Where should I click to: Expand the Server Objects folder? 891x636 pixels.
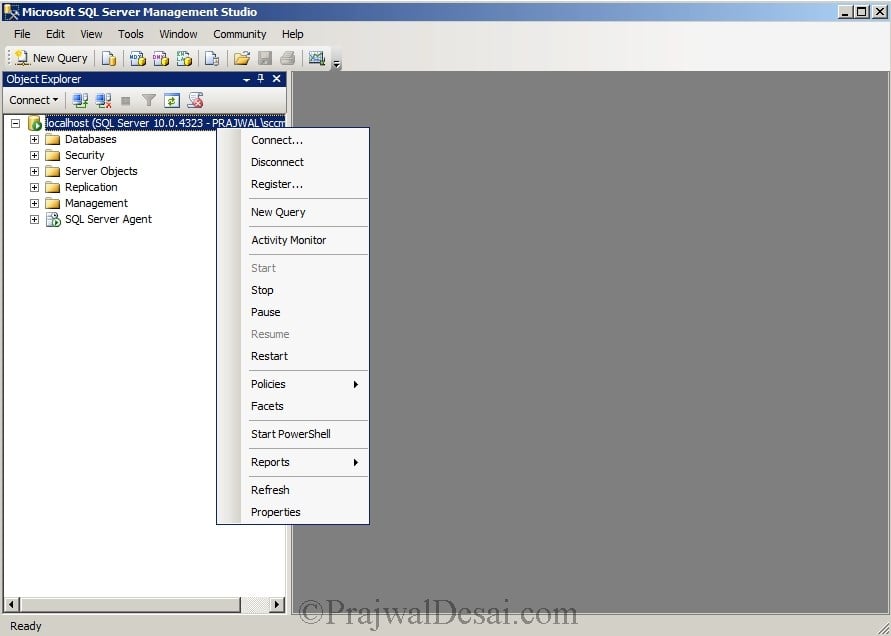pos(35,171)
